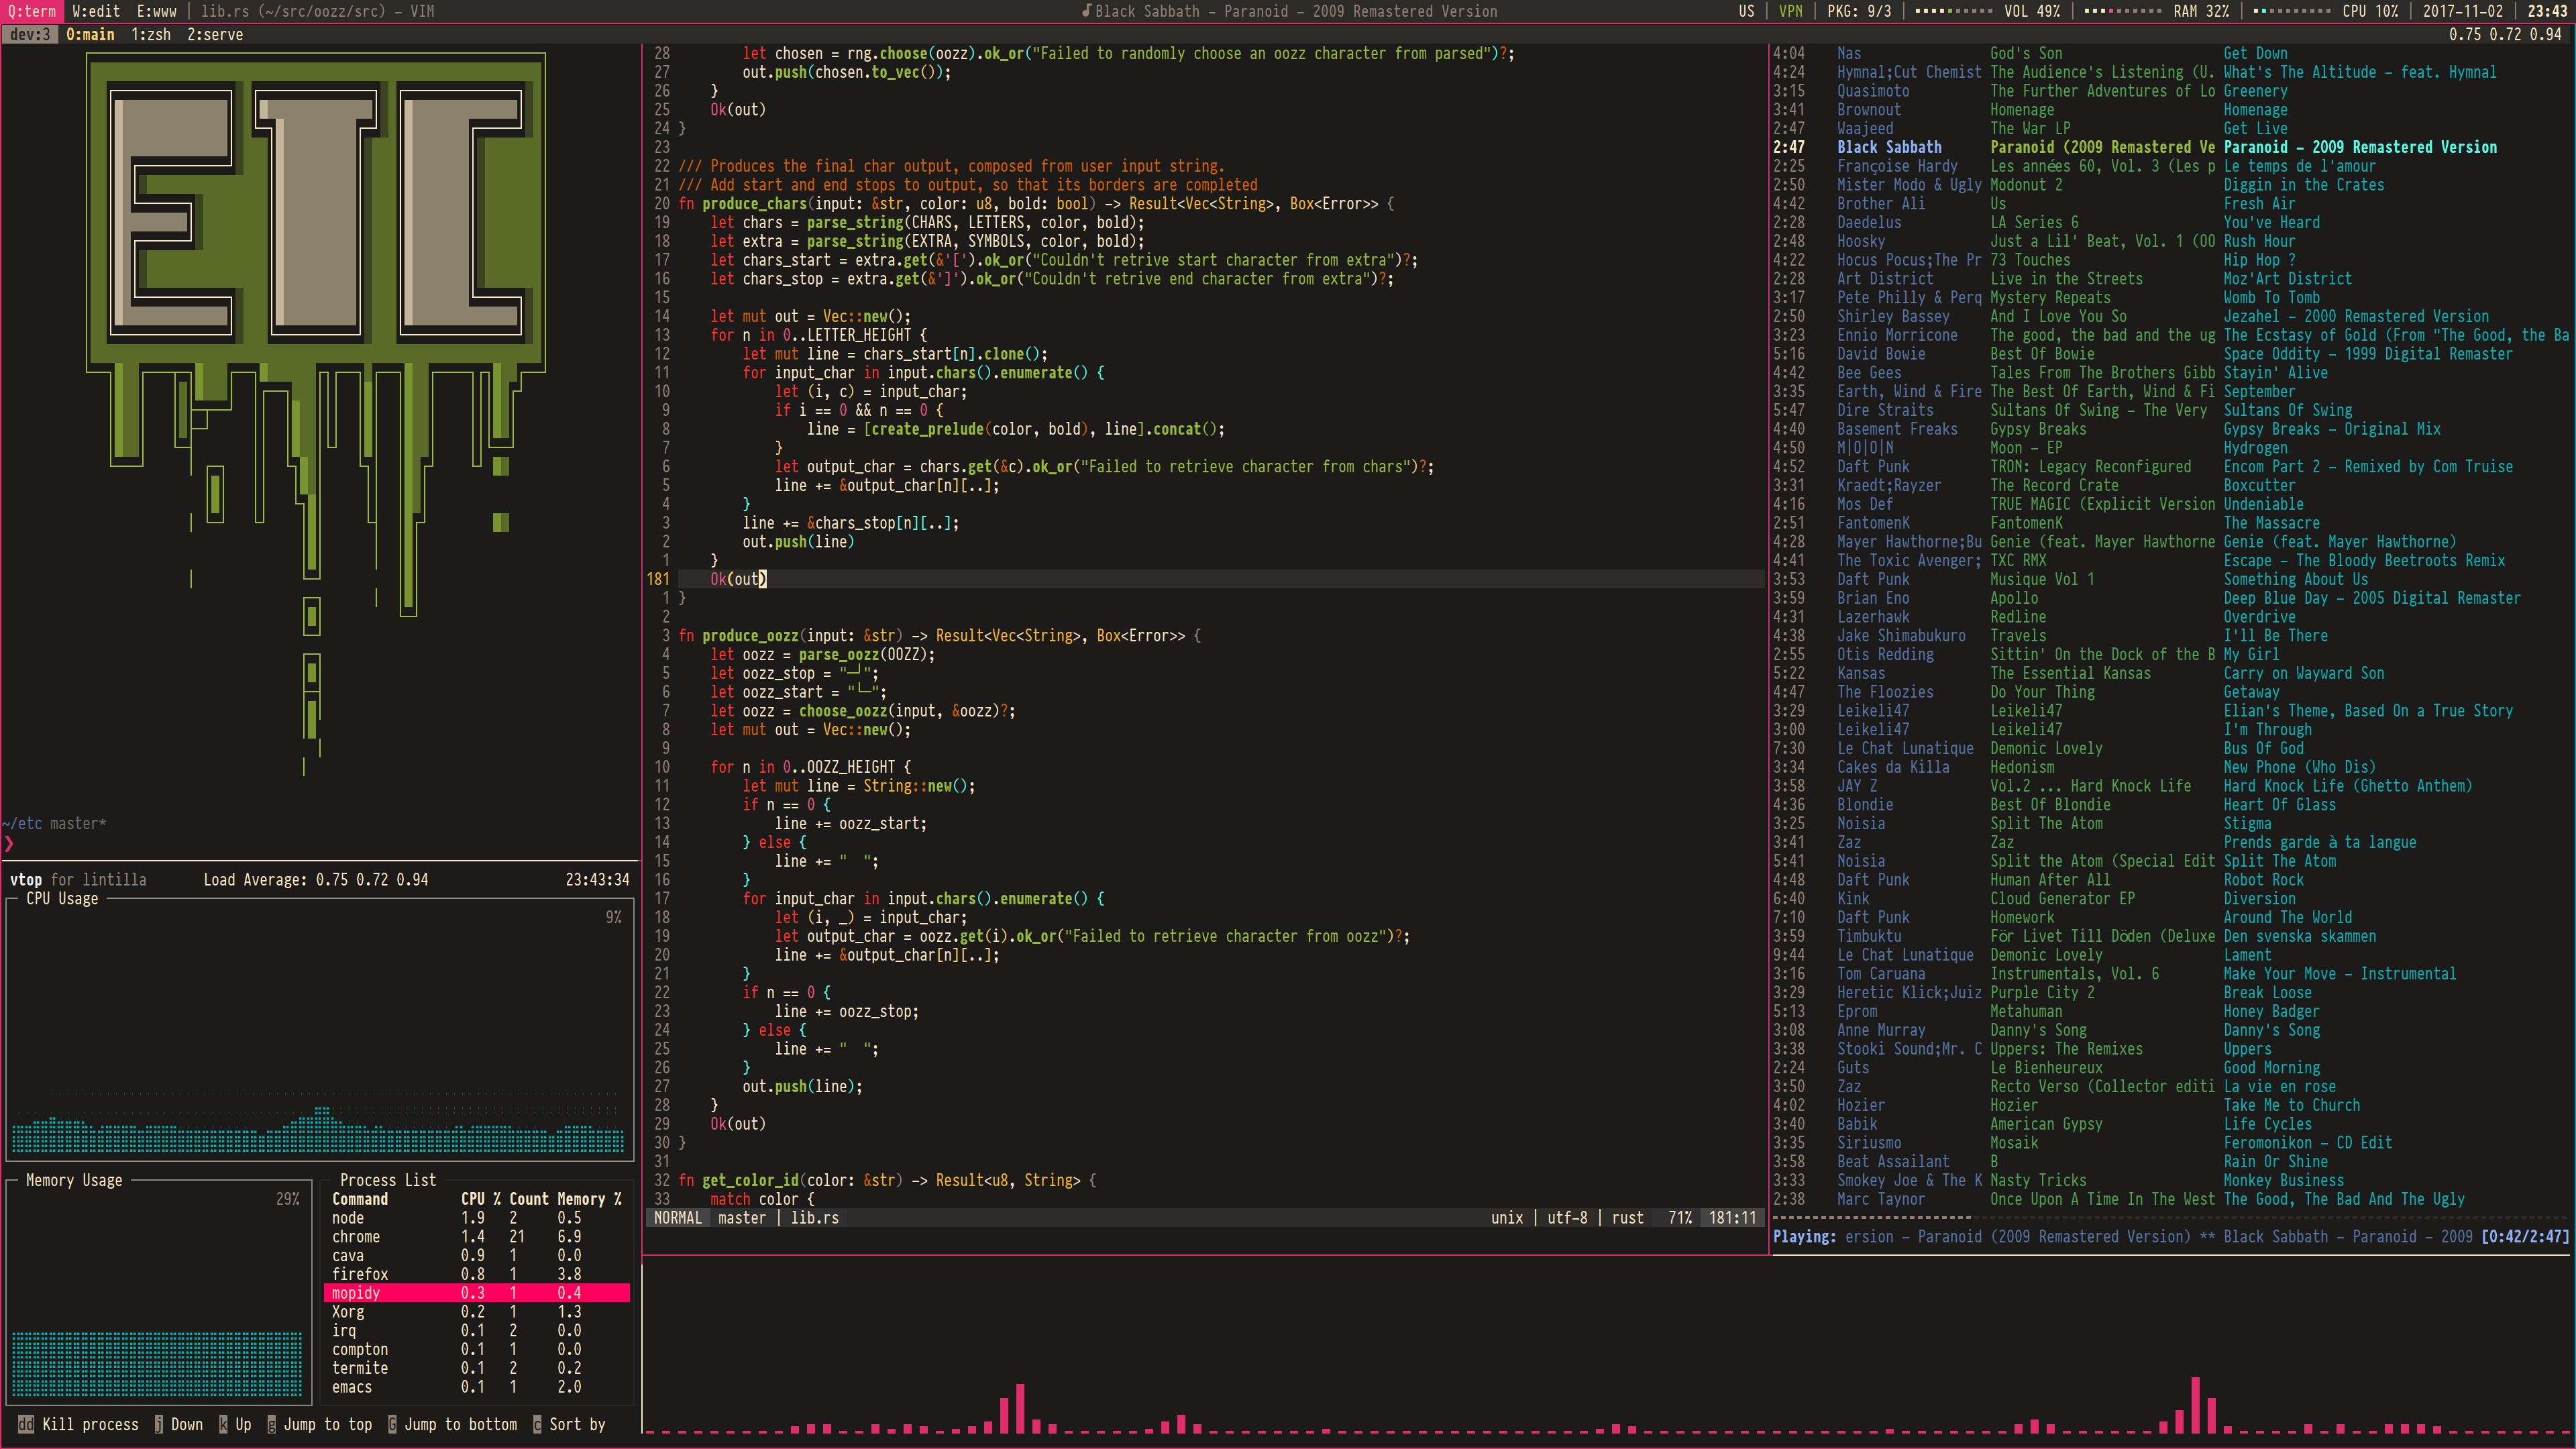Click the 'c' key icon for Sort by
Image resolution: width=2576 pixels, height=1449 pixels.
(537, 1424)
